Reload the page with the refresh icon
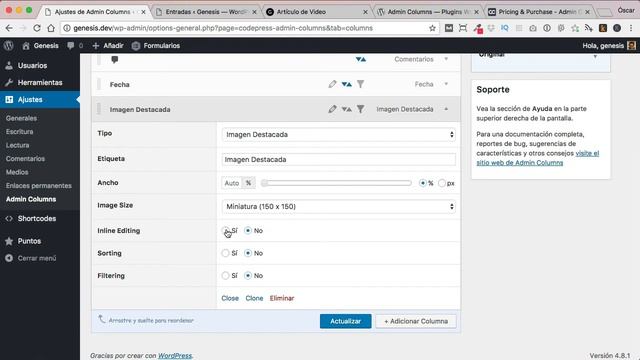 (x=37, y=28)
